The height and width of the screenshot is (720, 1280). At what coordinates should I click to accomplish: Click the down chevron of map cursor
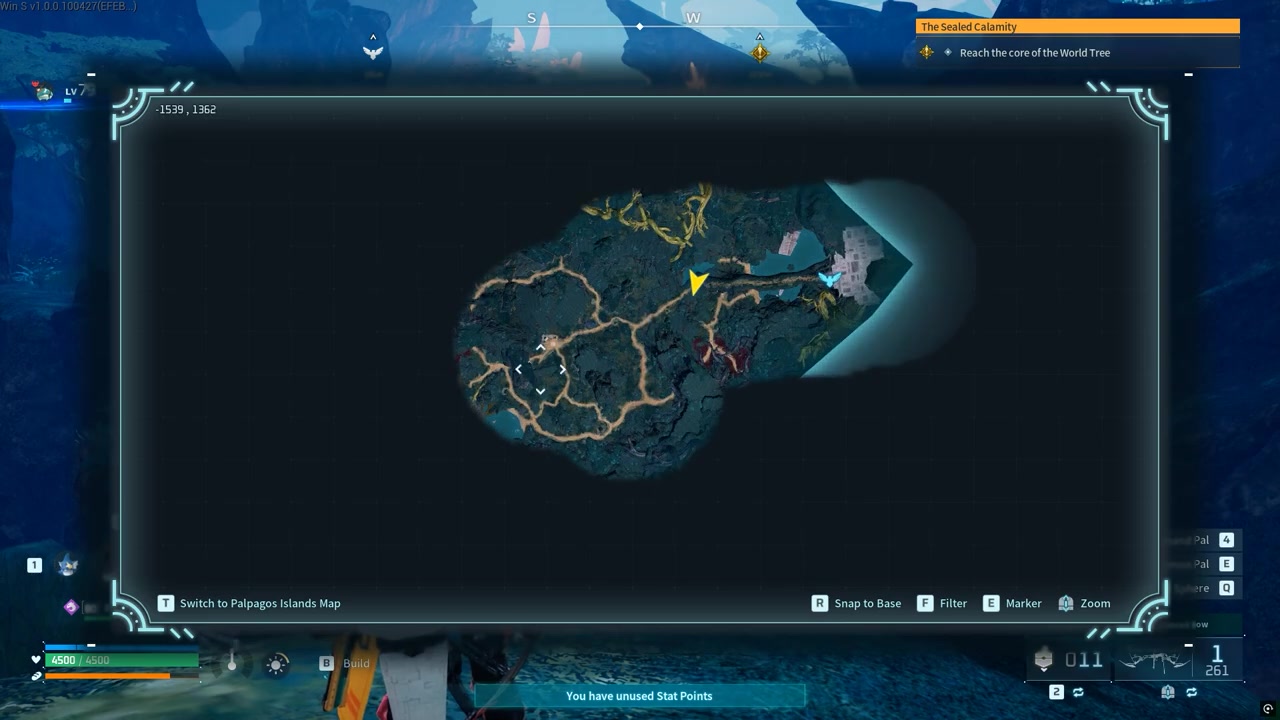point(540,391)
